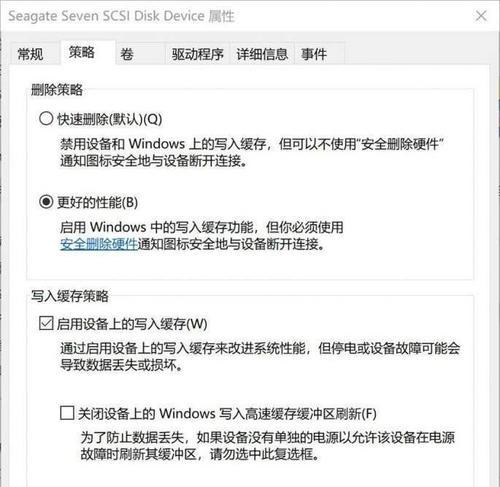
Task: Uncheck 启用设备上的写入缓存 checkbox
Action: click(46, 323)
